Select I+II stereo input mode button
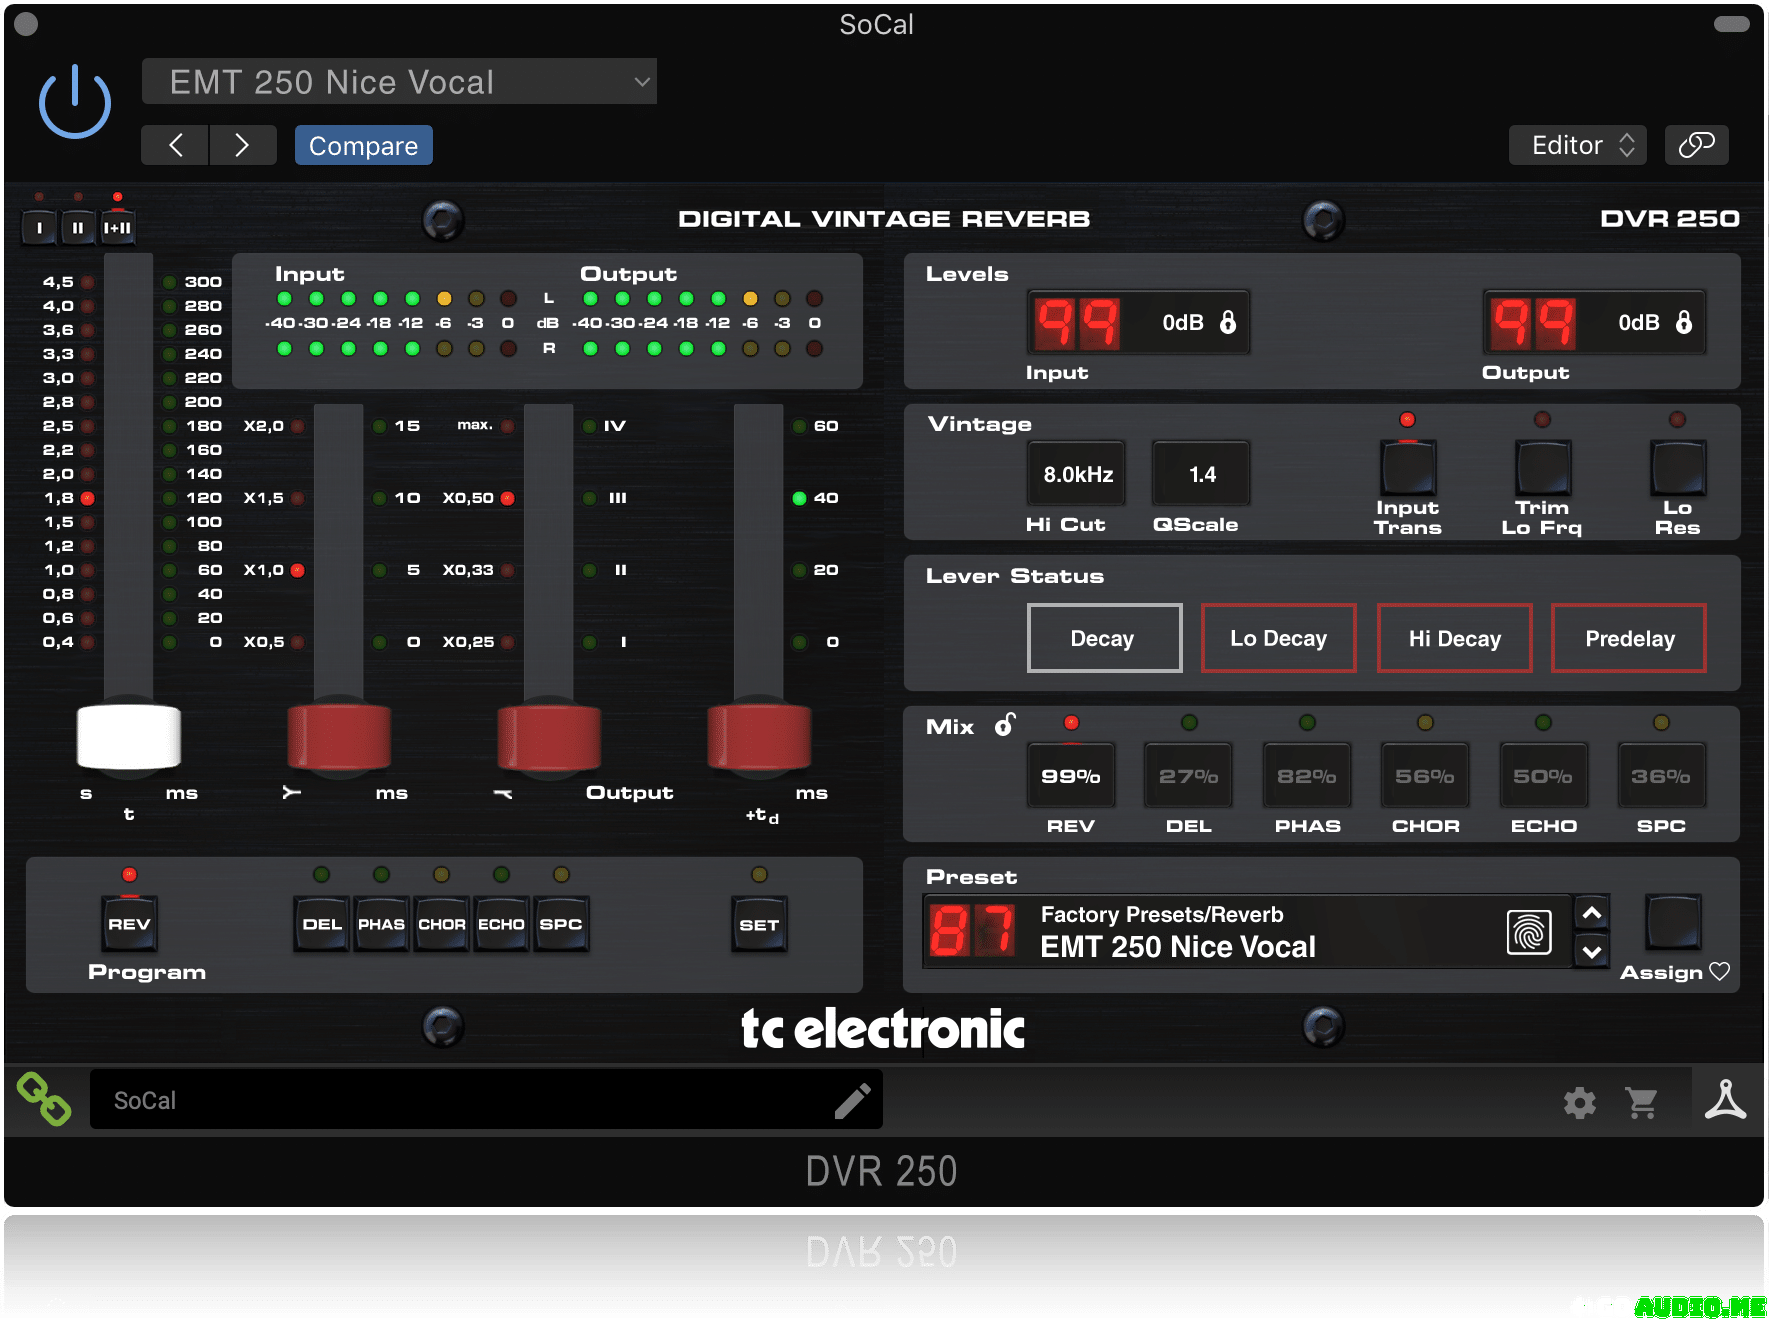 pyautogui.click(x=117, y=228)
